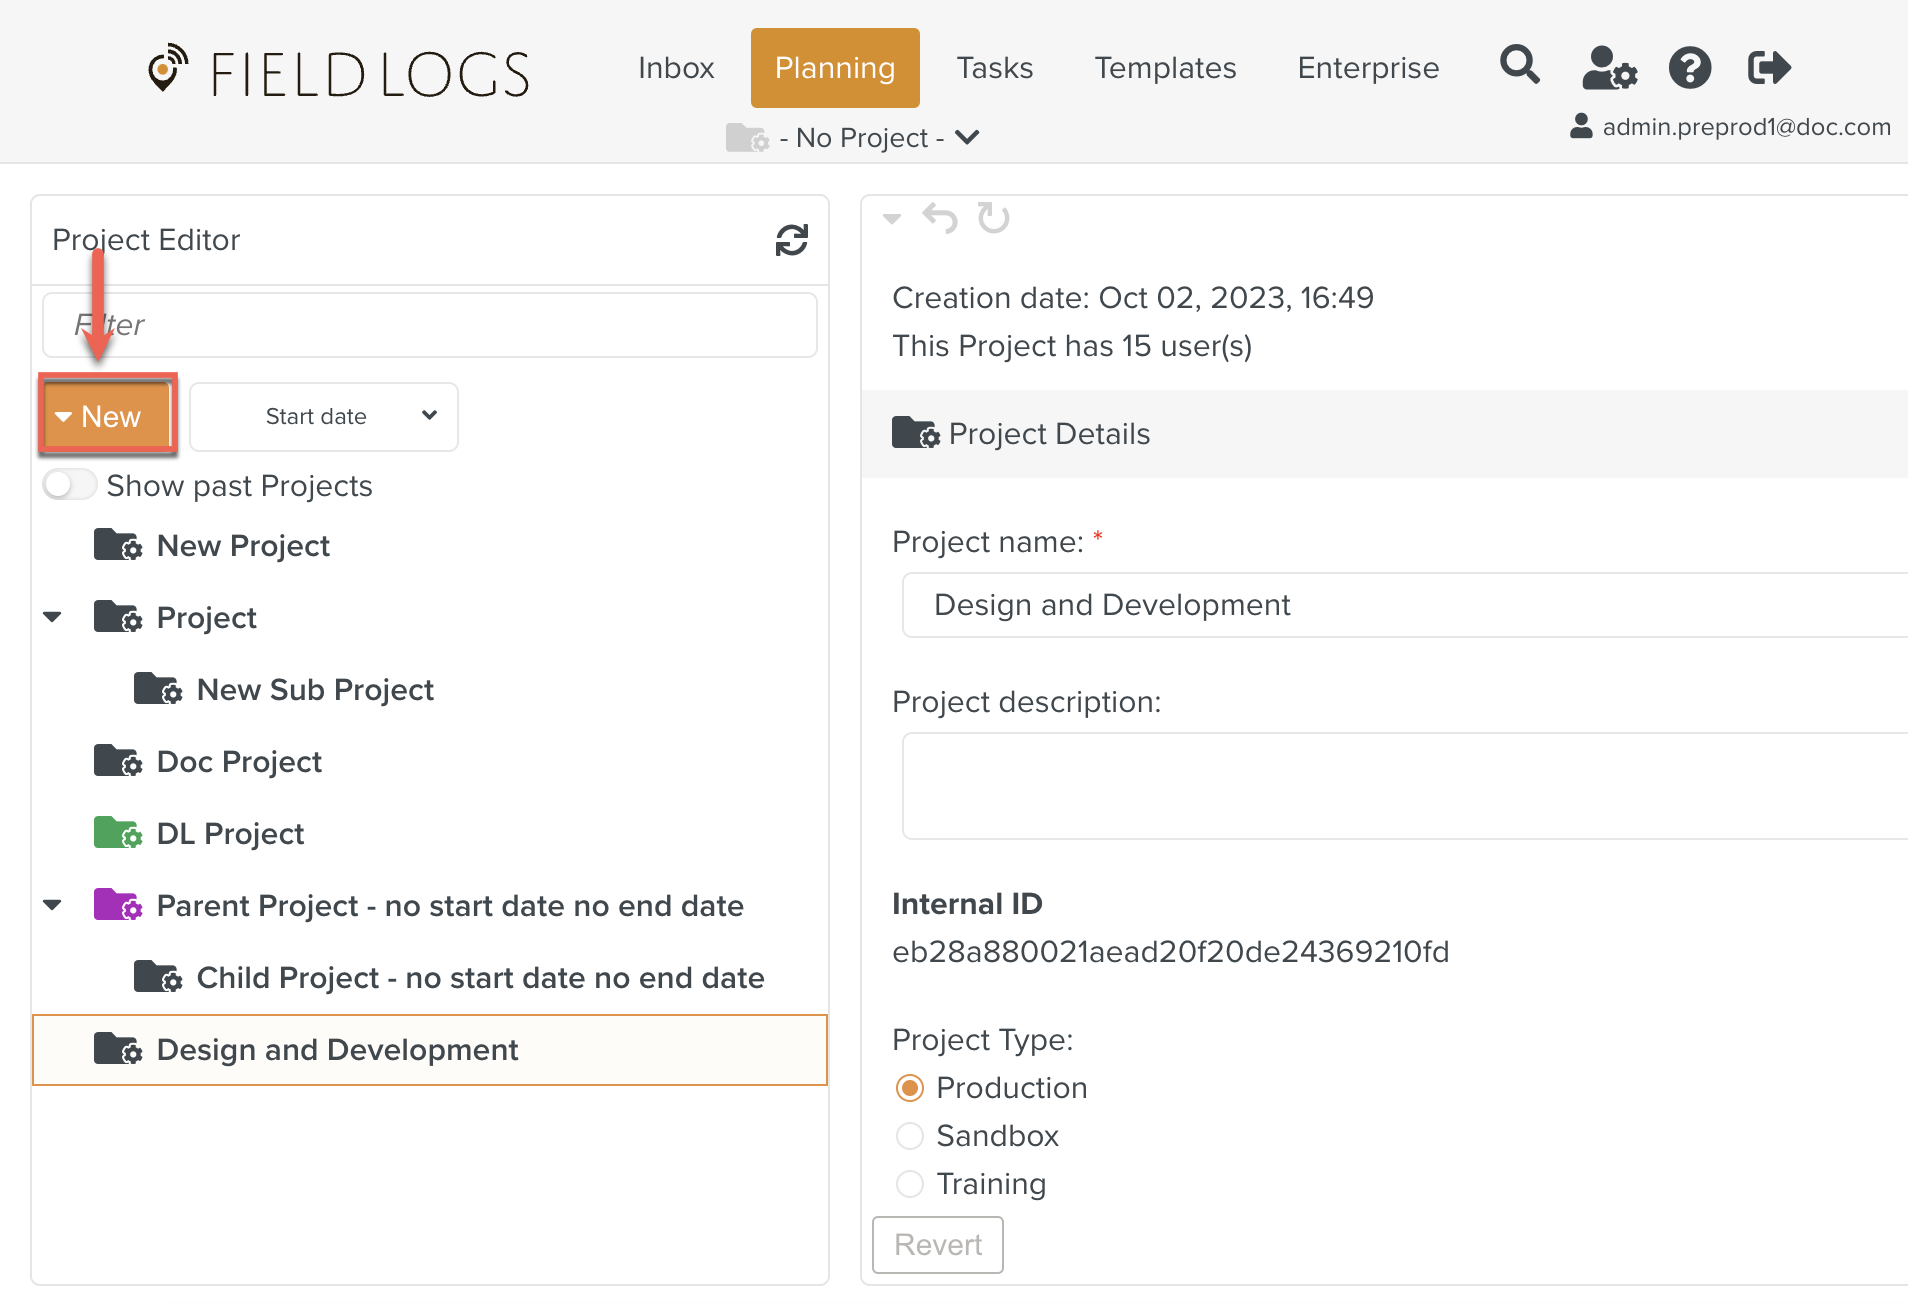Image resolution: width=1908 pixels, height=1304 pixels.
Task: Click the green DL Project folder icon
Action: pyautogui.click(x=117, y=833)
